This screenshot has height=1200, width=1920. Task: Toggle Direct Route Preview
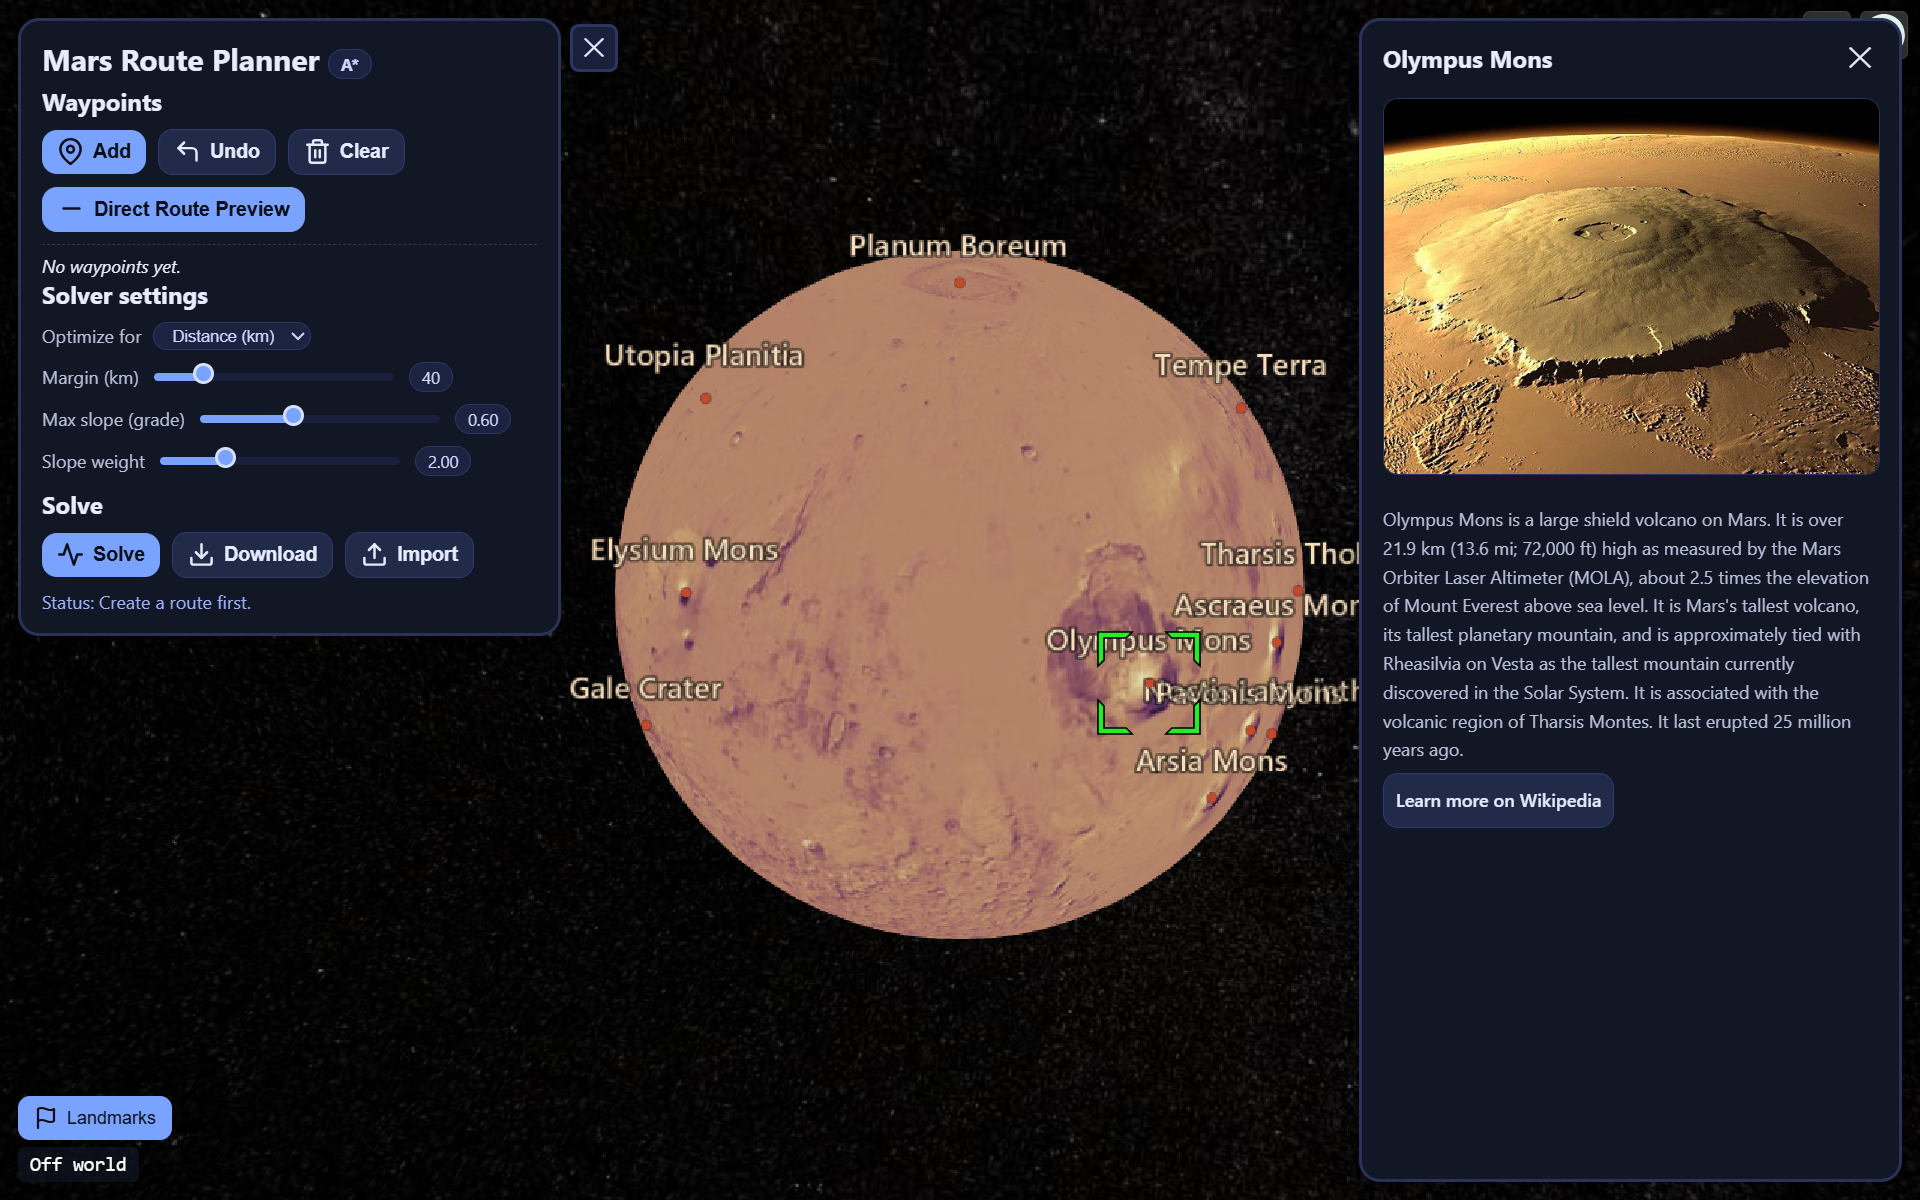(173, 209)
